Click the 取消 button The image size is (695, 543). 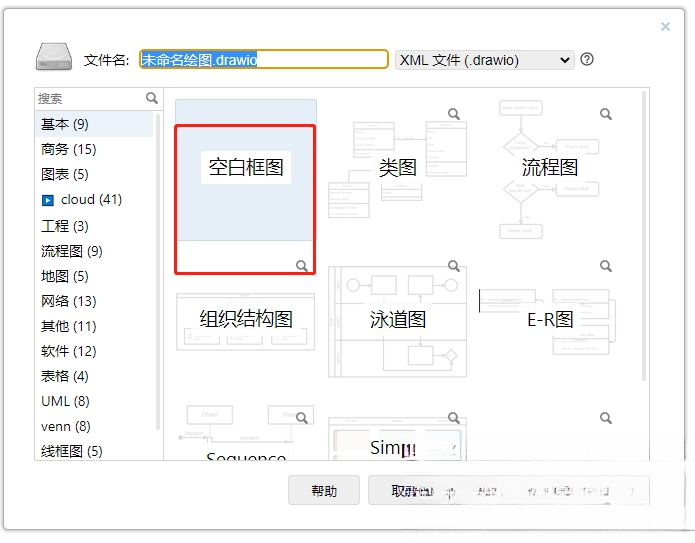402,490
